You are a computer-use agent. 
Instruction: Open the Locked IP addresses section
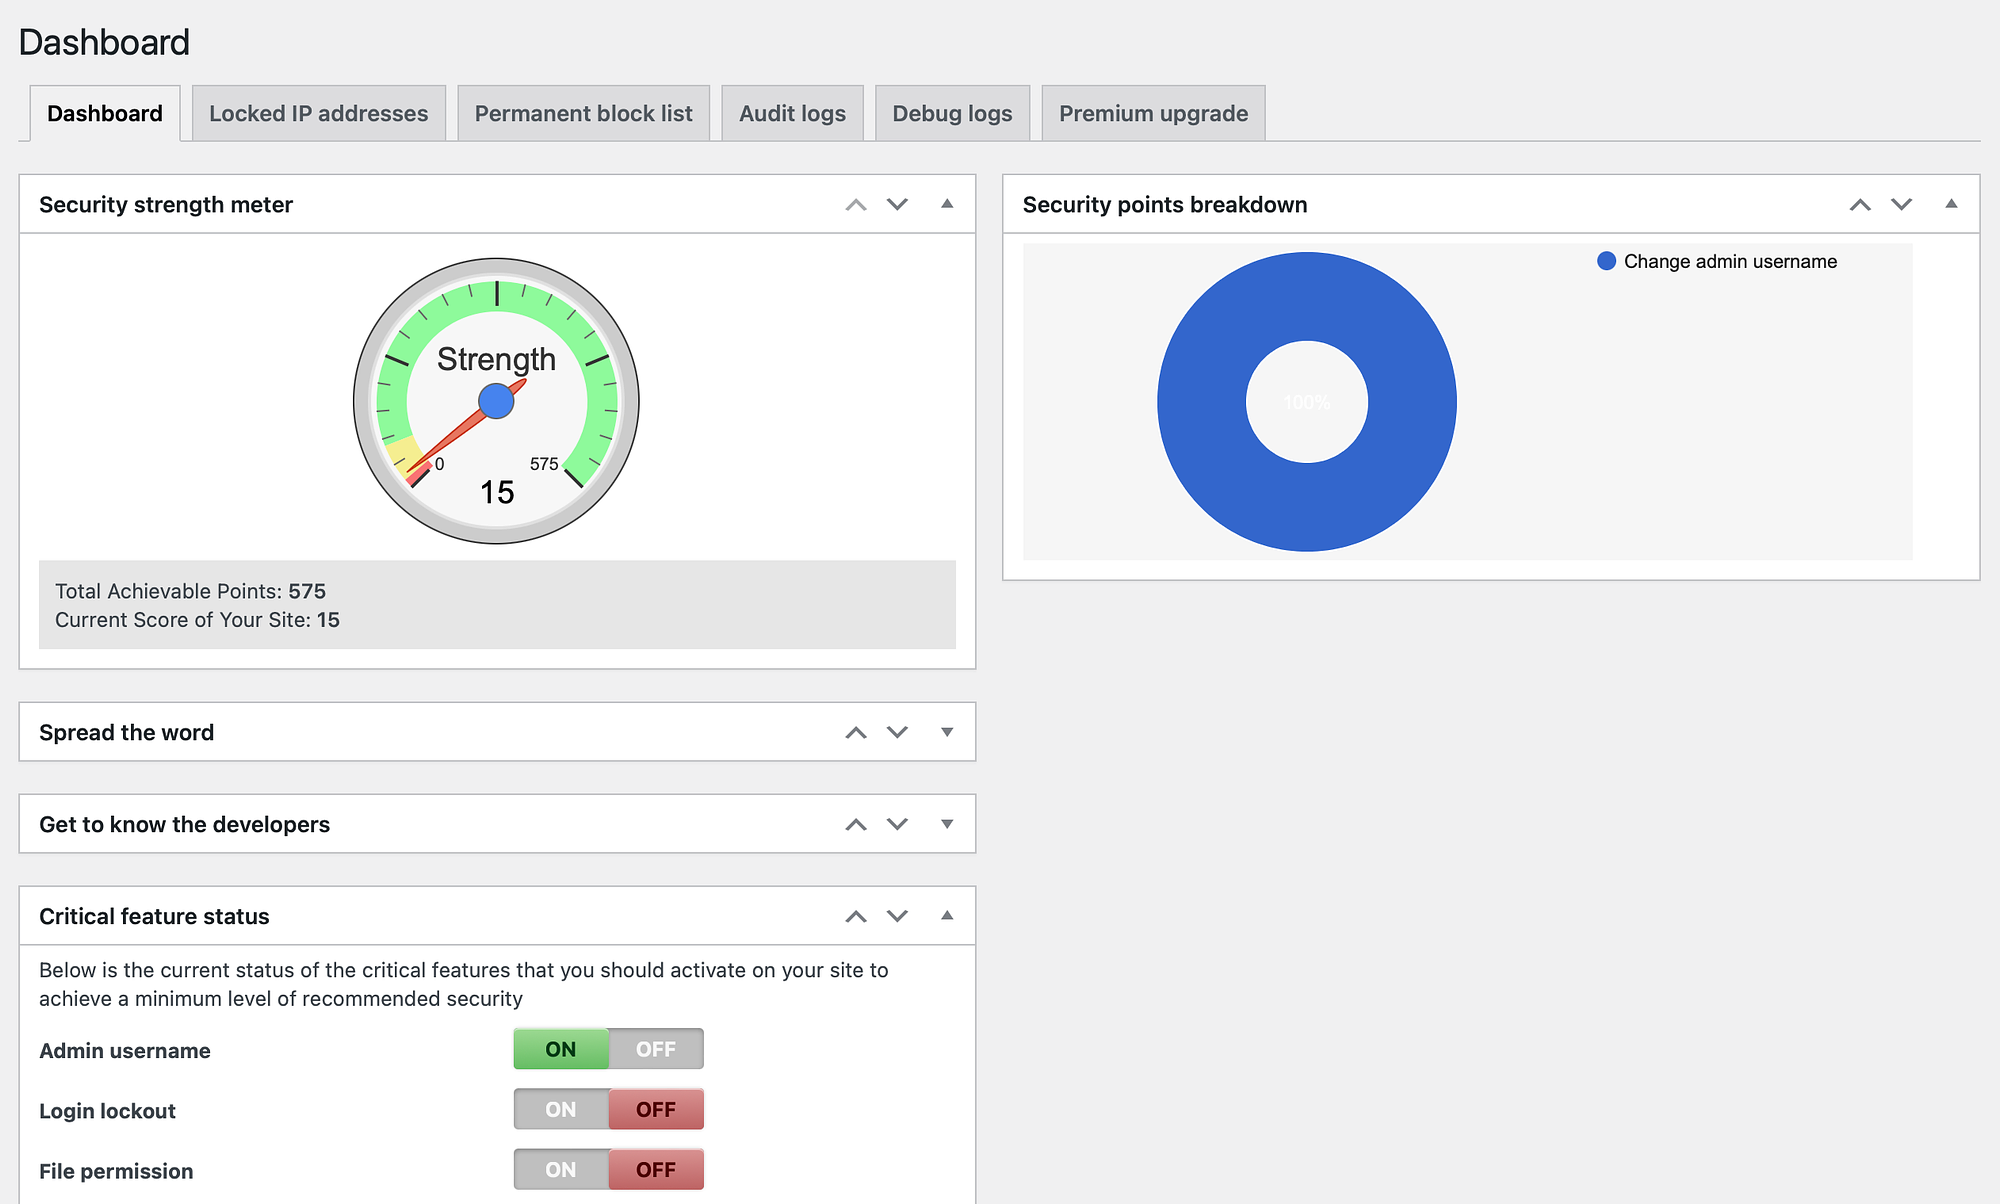[x=317, y=111]
